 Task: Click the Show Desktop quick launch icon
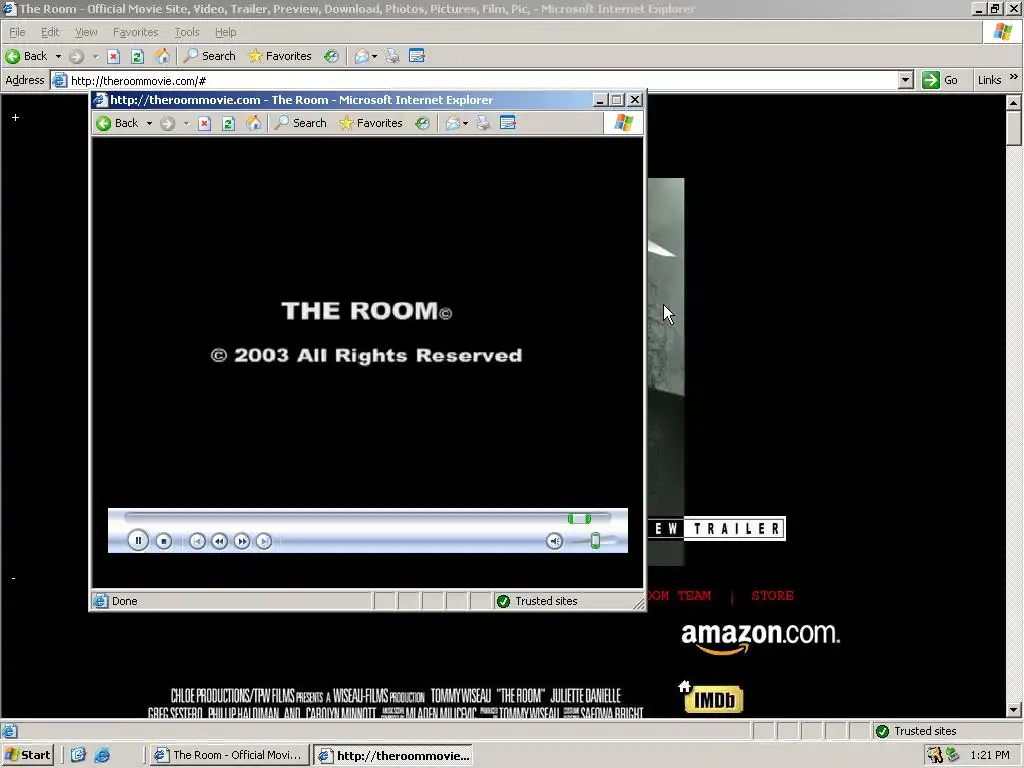[x=78, y=755]
